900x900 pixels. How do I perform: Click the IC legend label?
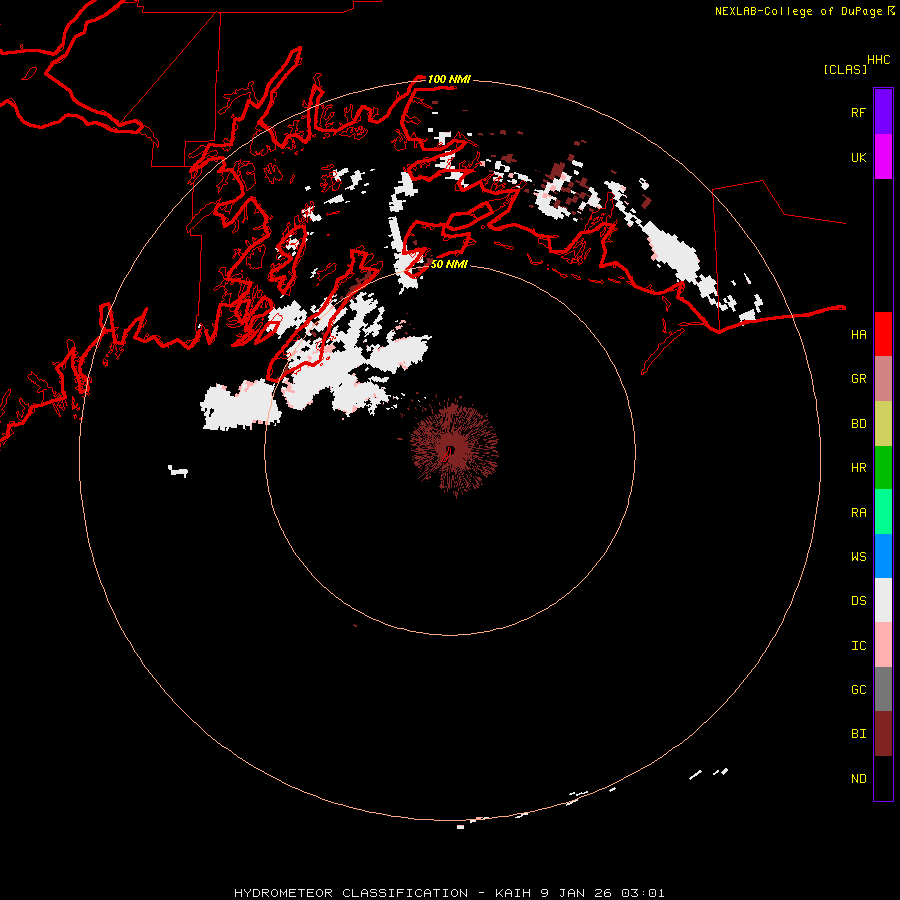pyautogui.click(x=858, y=646)
